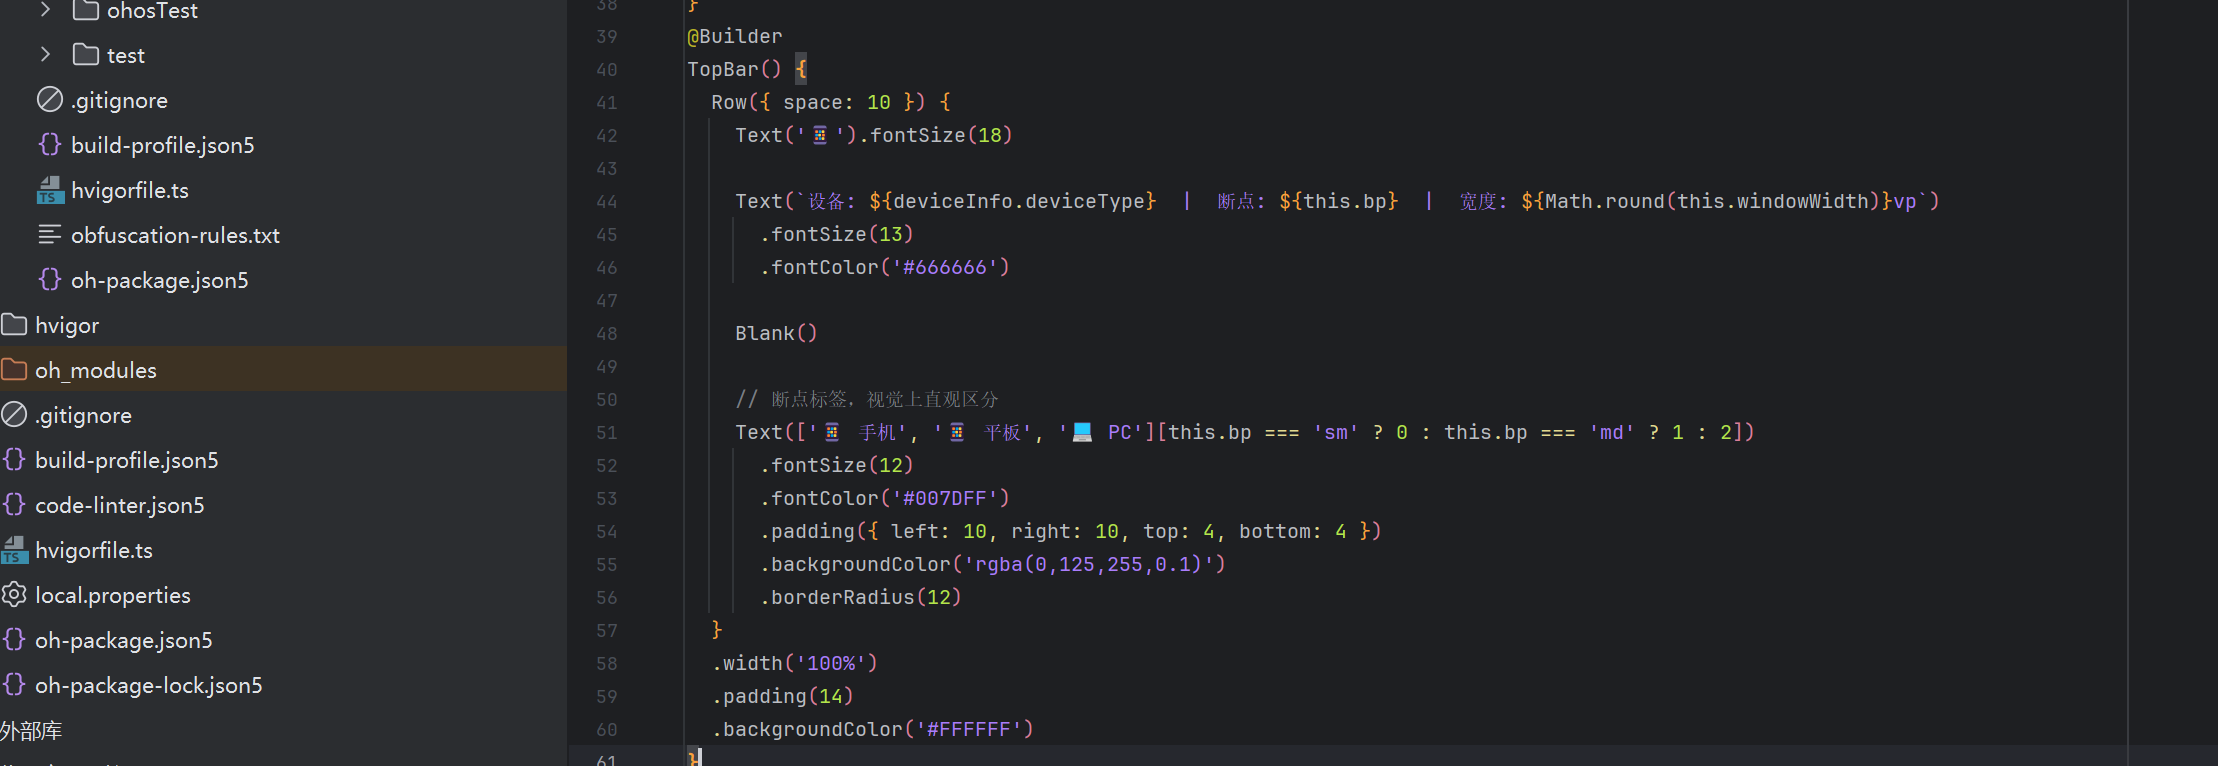The image size is (2218, 766).
Task: Click the gear icon of local.properties
Action: tap(14, 594)
